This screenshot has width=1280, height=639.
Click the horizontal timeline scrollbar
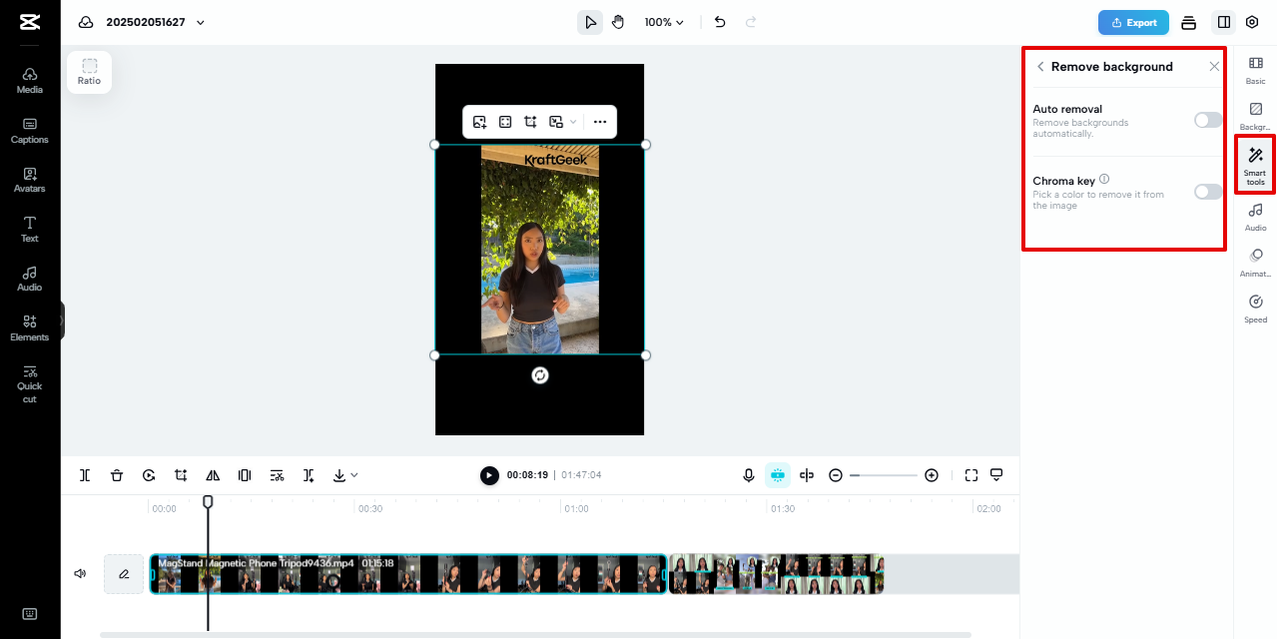[x=535, y=634]
